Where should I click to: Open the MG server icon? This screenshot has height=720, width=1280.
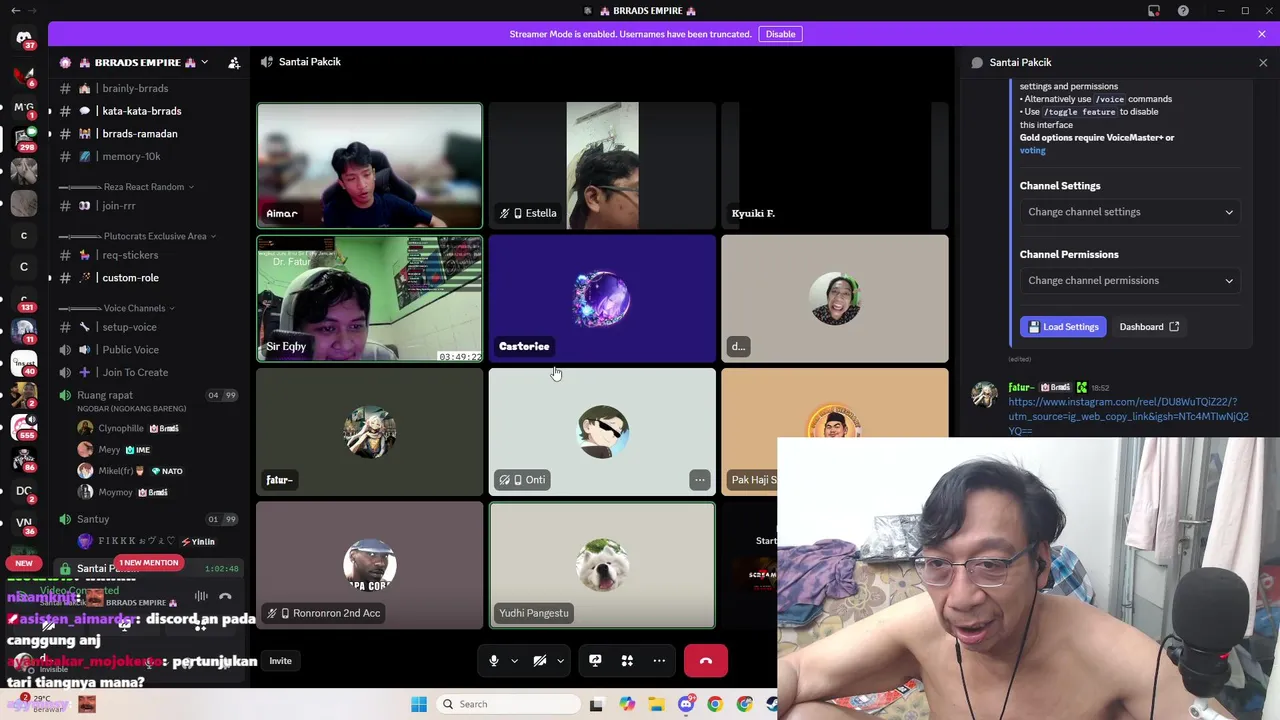(24, 107)
